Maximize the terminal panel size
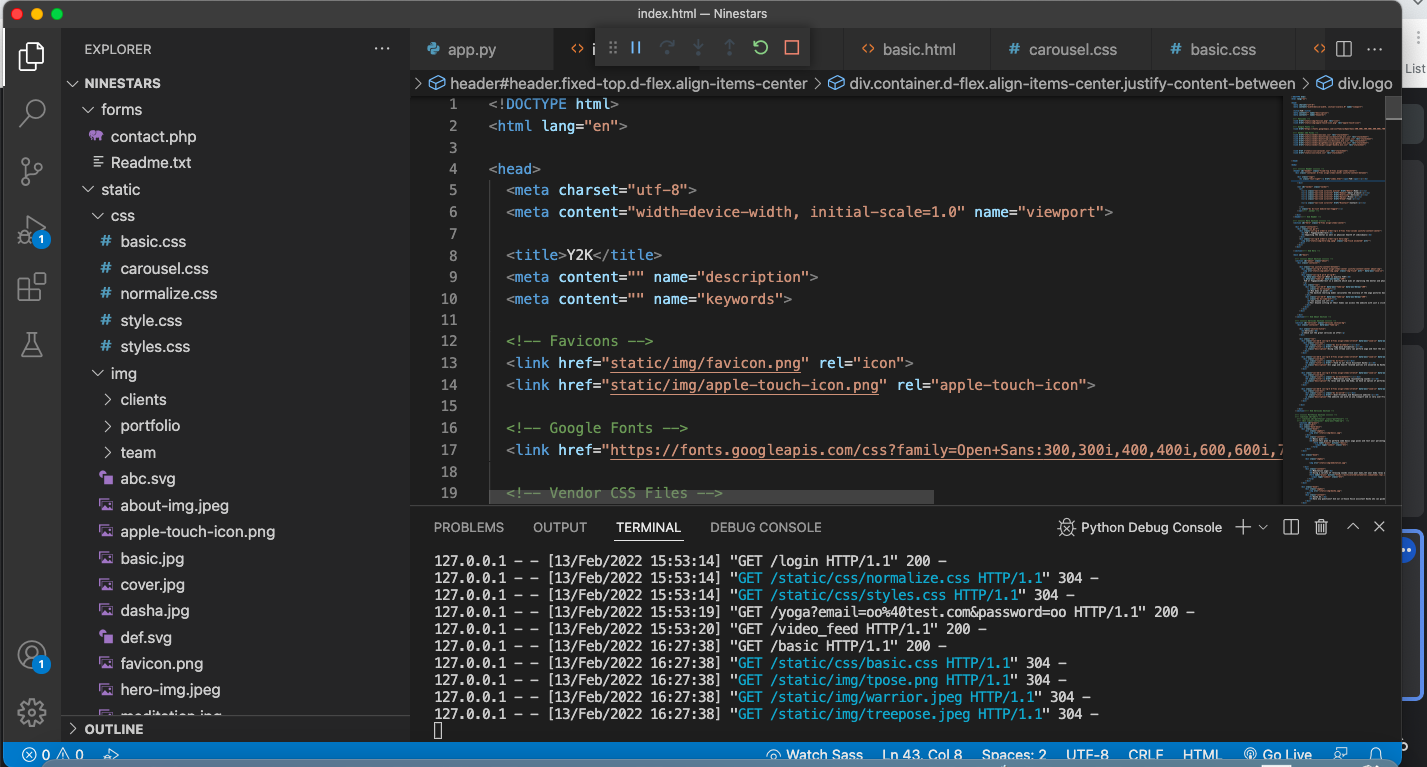Image resolution: width=1427 pixels, height=767 pixels. coord(1352,527)
